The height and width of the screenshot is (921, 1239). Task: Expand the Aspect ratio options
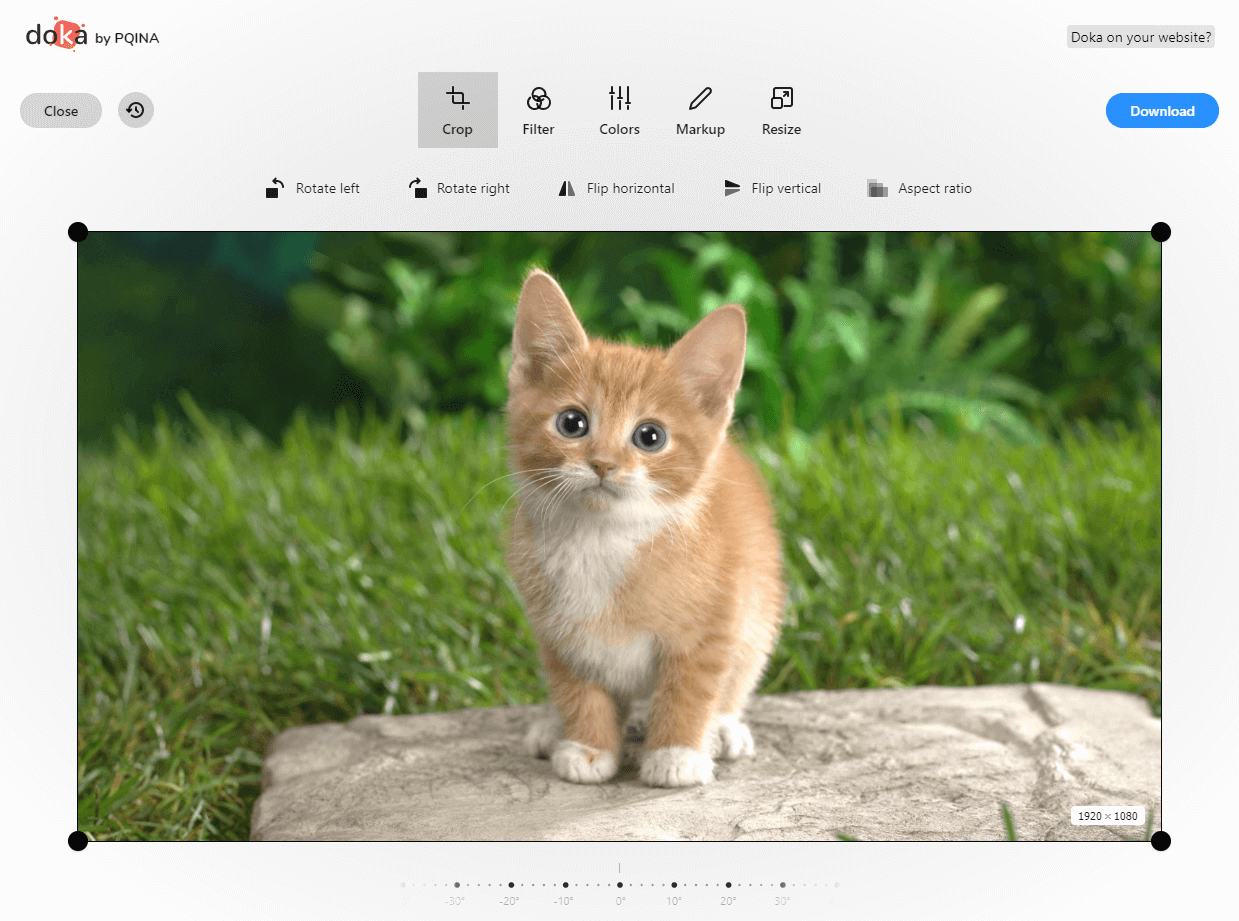coord(919,188)
